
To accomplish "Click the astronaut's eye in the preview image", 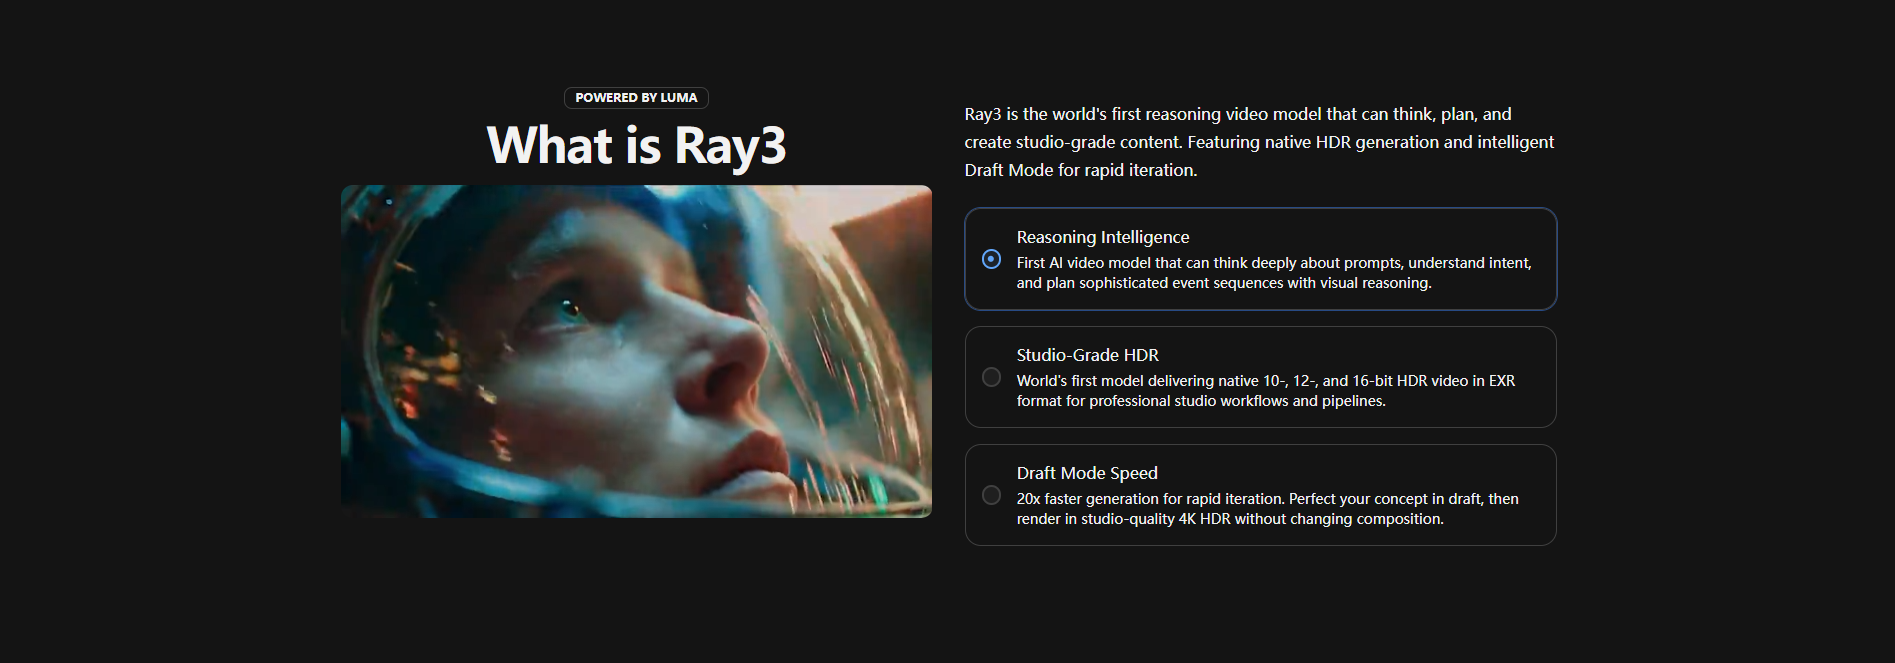I will pos(570,308).
